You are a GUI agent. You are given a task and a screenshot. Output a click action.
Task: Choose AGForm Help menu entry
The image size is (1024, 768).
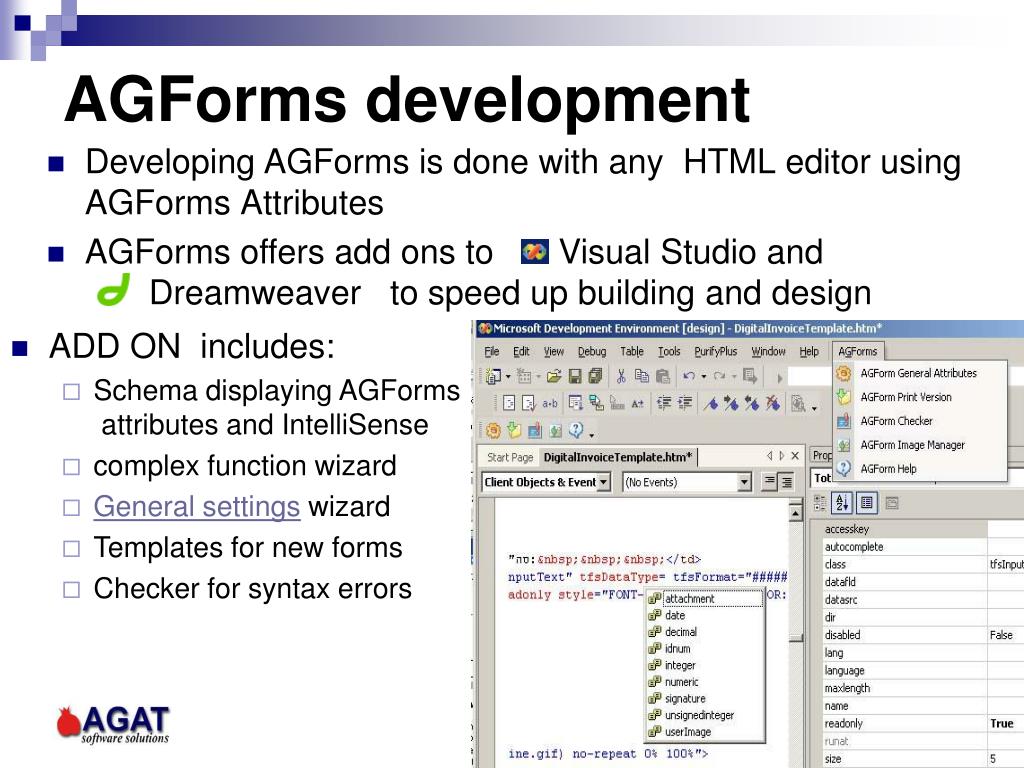(x=920, y=469)
